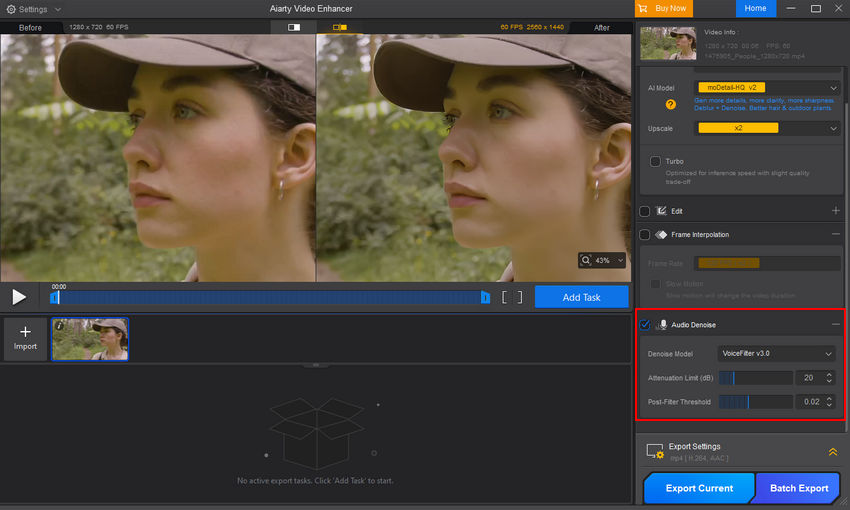Import a new video file
Viewport: 850px width, 510px height.
pos(25,338)
